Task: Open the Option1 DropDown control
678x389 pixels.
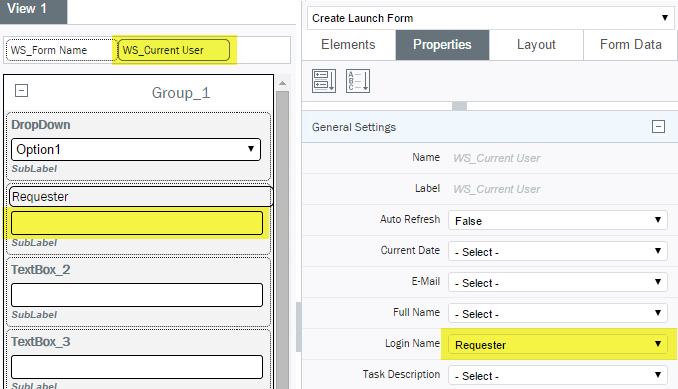Action: click(136, 150)
